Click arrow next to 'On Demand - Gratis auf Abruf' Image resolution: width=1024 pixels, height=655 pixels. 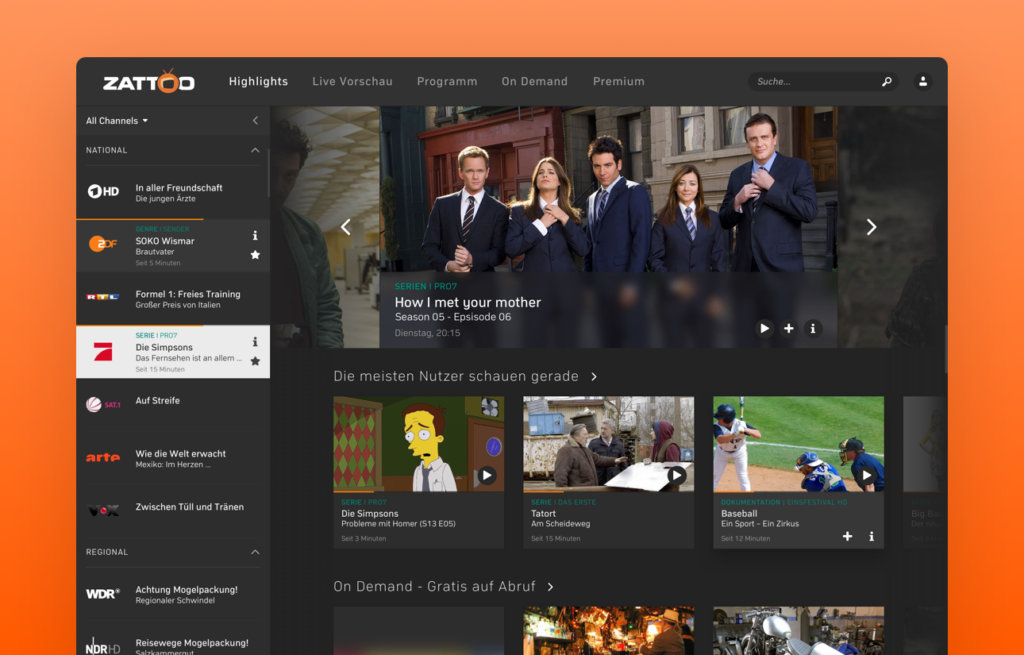(551, 587)
